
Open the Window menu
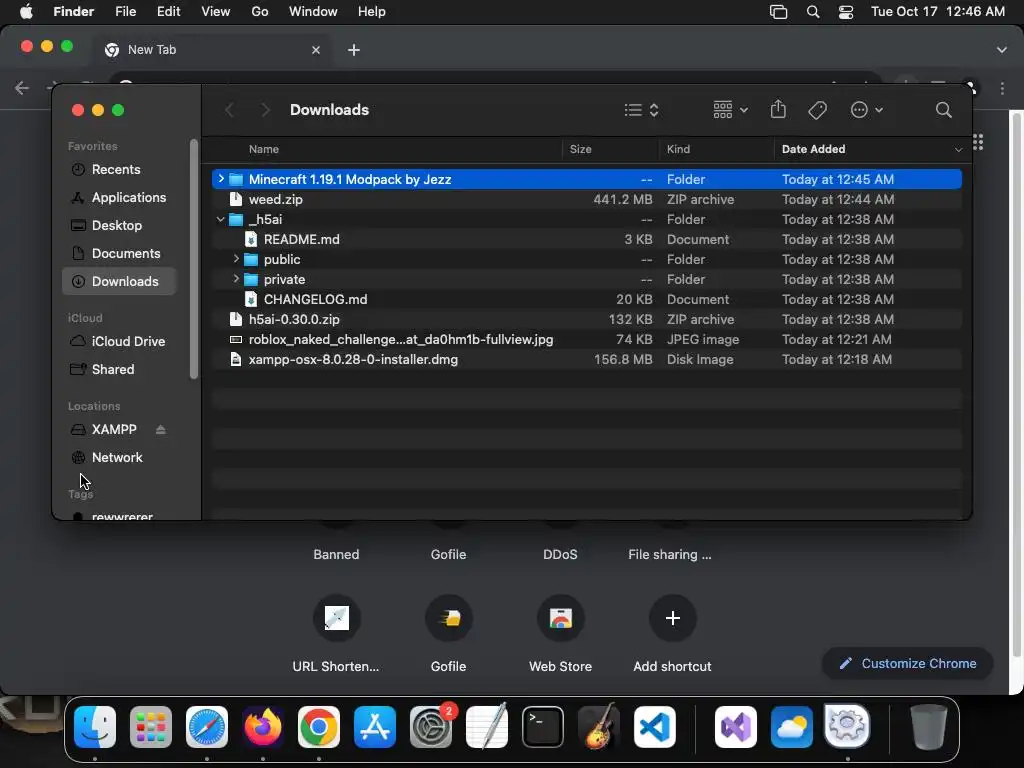coord(313,12)
